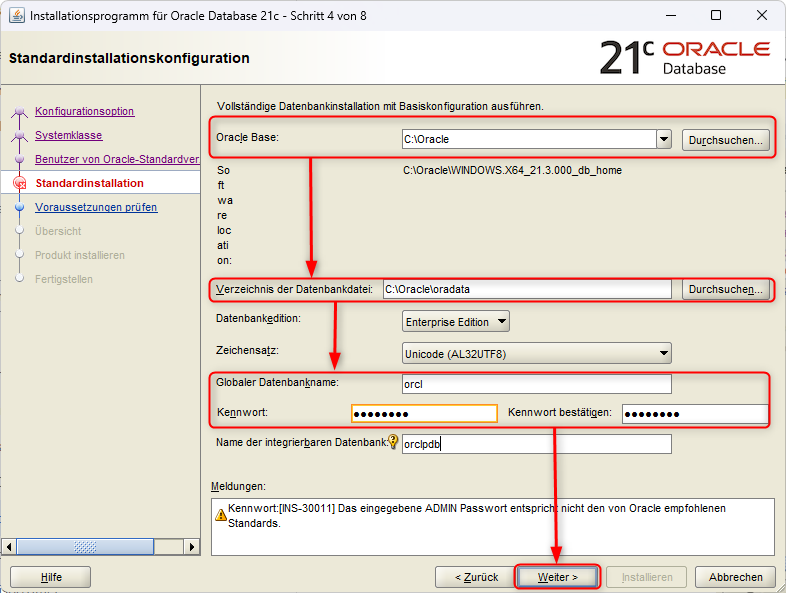Open Hilfe for the installer

[51, 577]
